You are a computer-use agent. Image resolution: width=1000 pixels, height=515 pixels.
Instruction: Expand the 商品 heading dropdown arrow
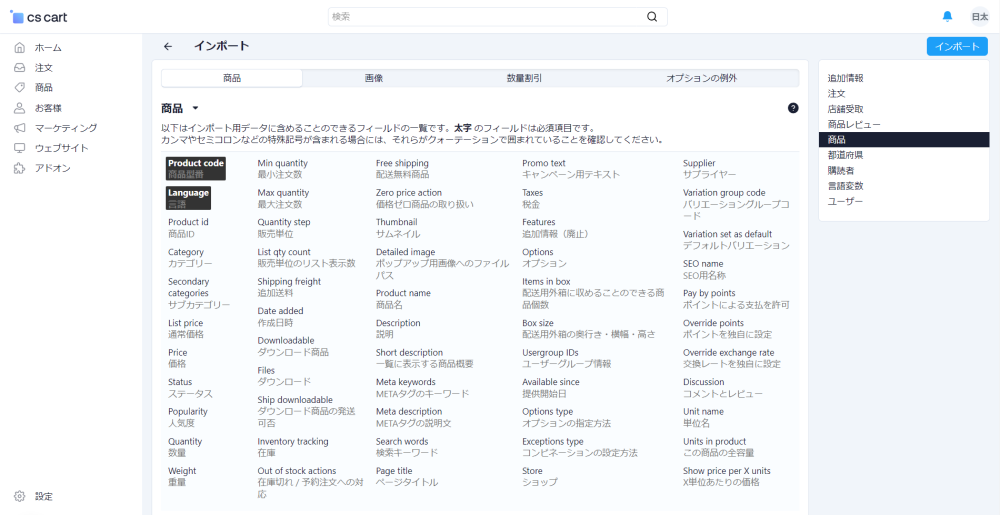coord(195,109)
